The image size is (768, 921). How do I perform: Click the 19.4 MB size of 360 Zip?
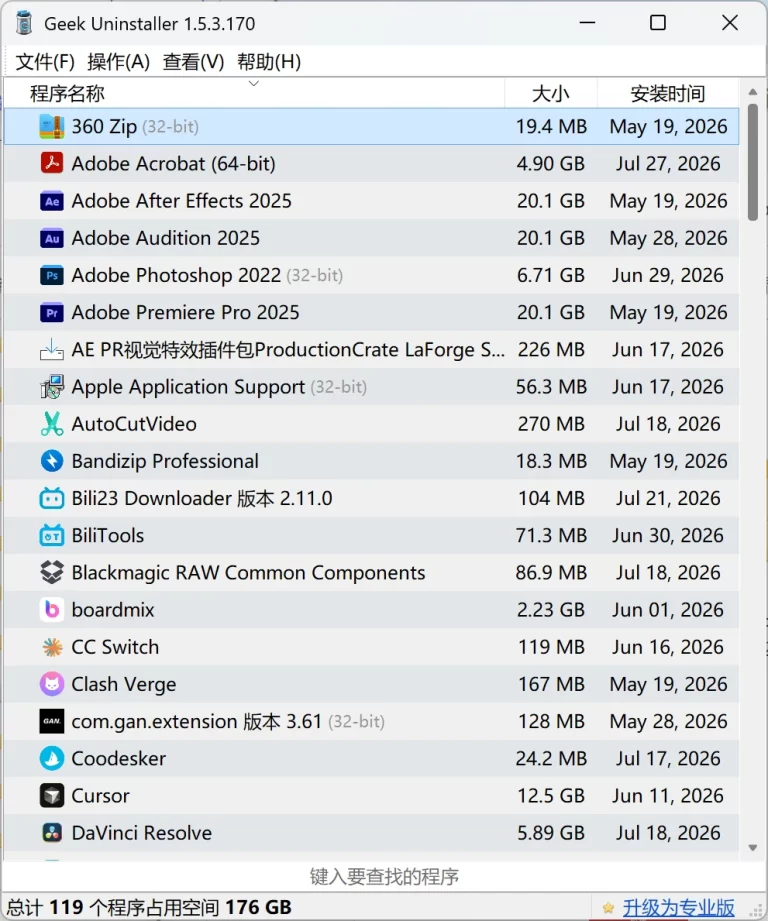tap(551, 126)
